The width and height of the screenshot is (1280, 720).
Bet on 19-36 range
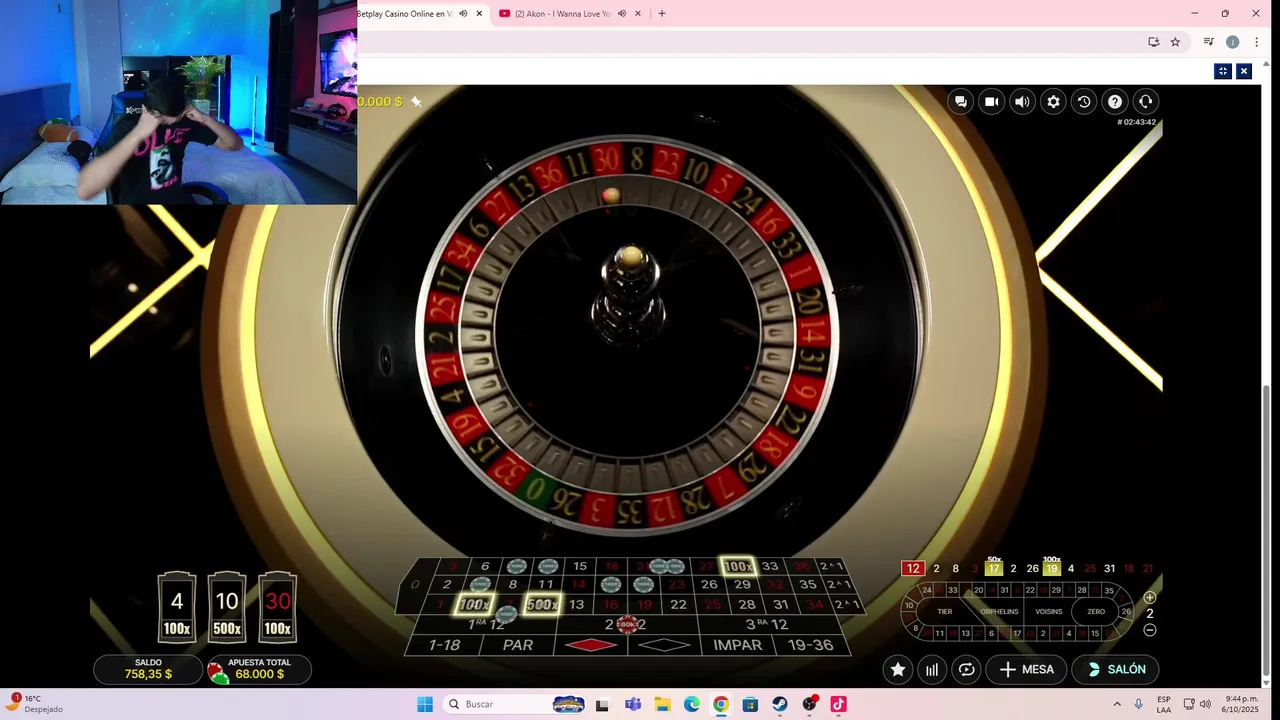click(x=810, y=645)
